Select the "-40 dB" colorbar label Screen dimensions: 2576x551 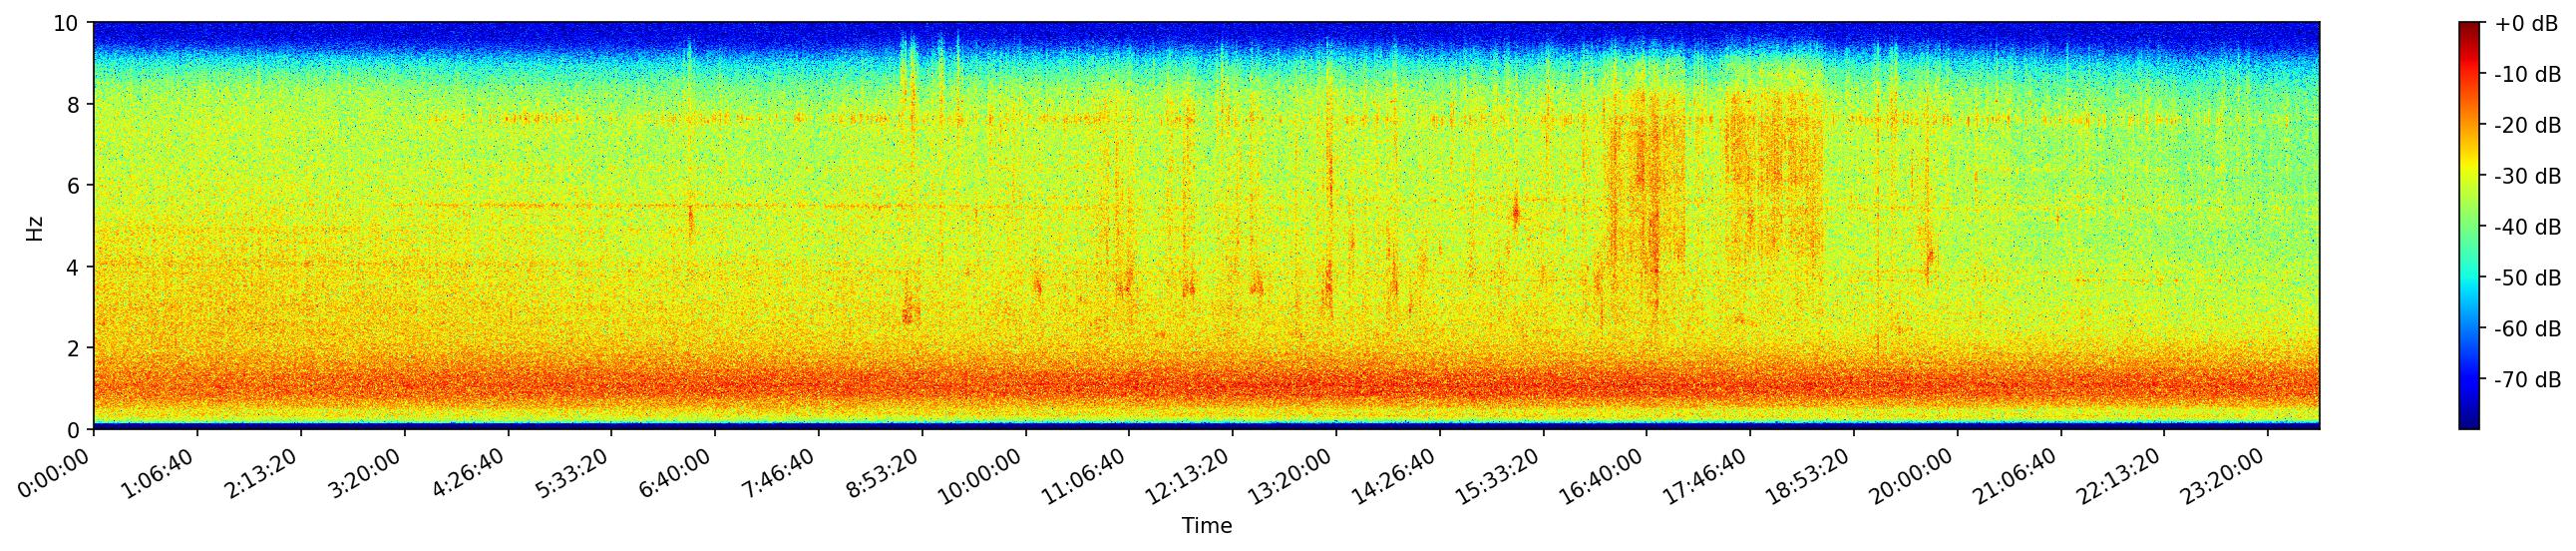2527,227
